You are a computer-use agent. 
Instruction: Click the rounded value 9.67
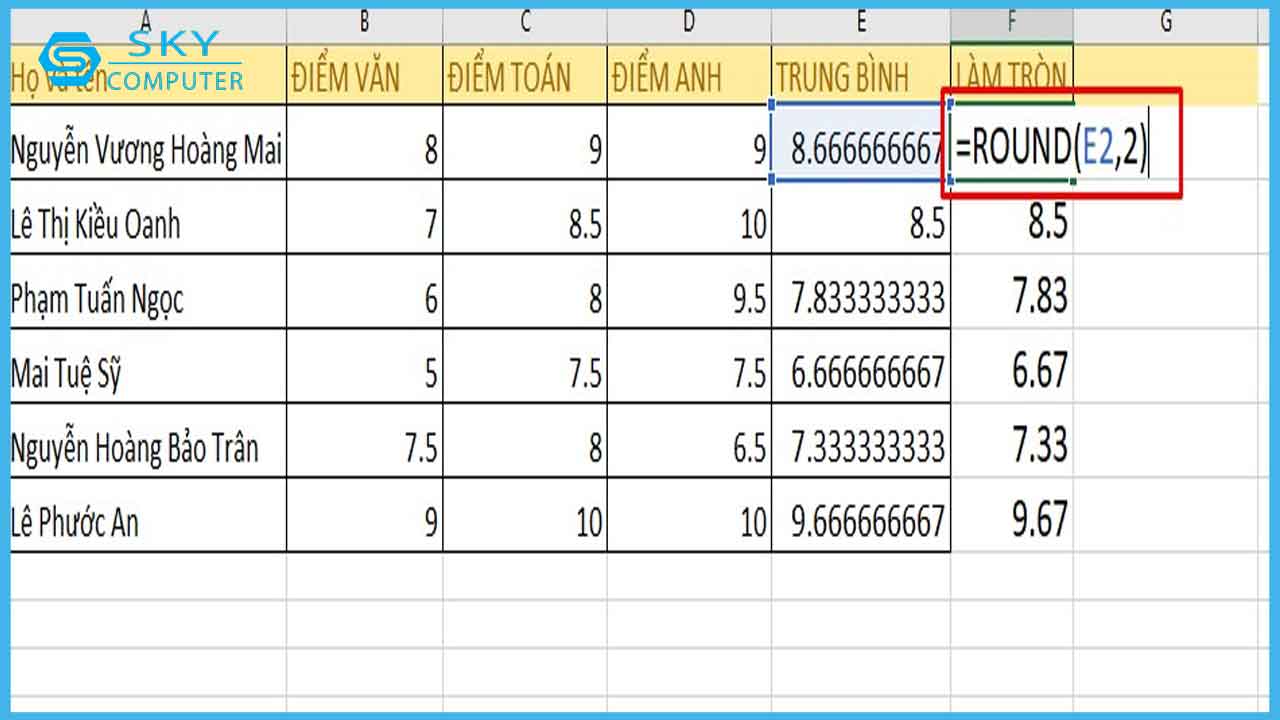coord(1012,514)
